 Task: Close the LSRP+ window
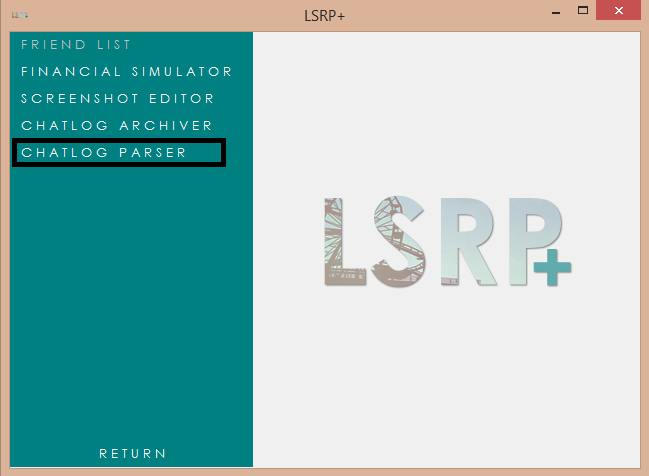click(618, 10)
